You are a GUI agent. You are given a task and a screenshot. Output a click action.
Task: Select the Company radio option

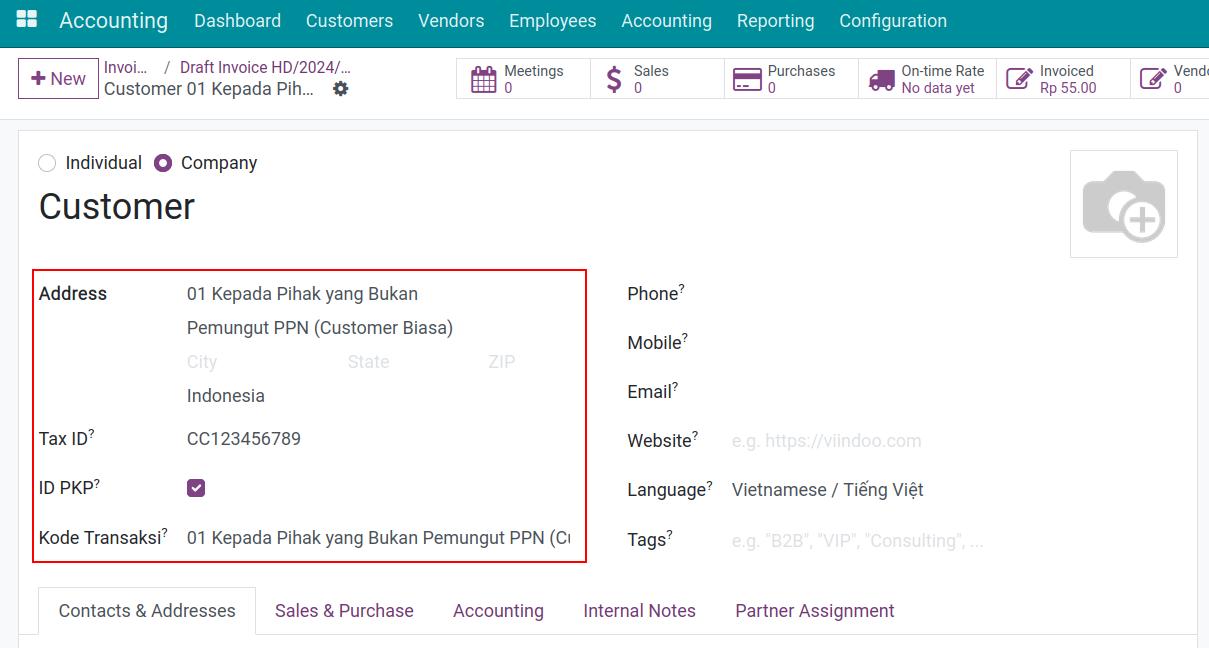click(x=163, y=163)
